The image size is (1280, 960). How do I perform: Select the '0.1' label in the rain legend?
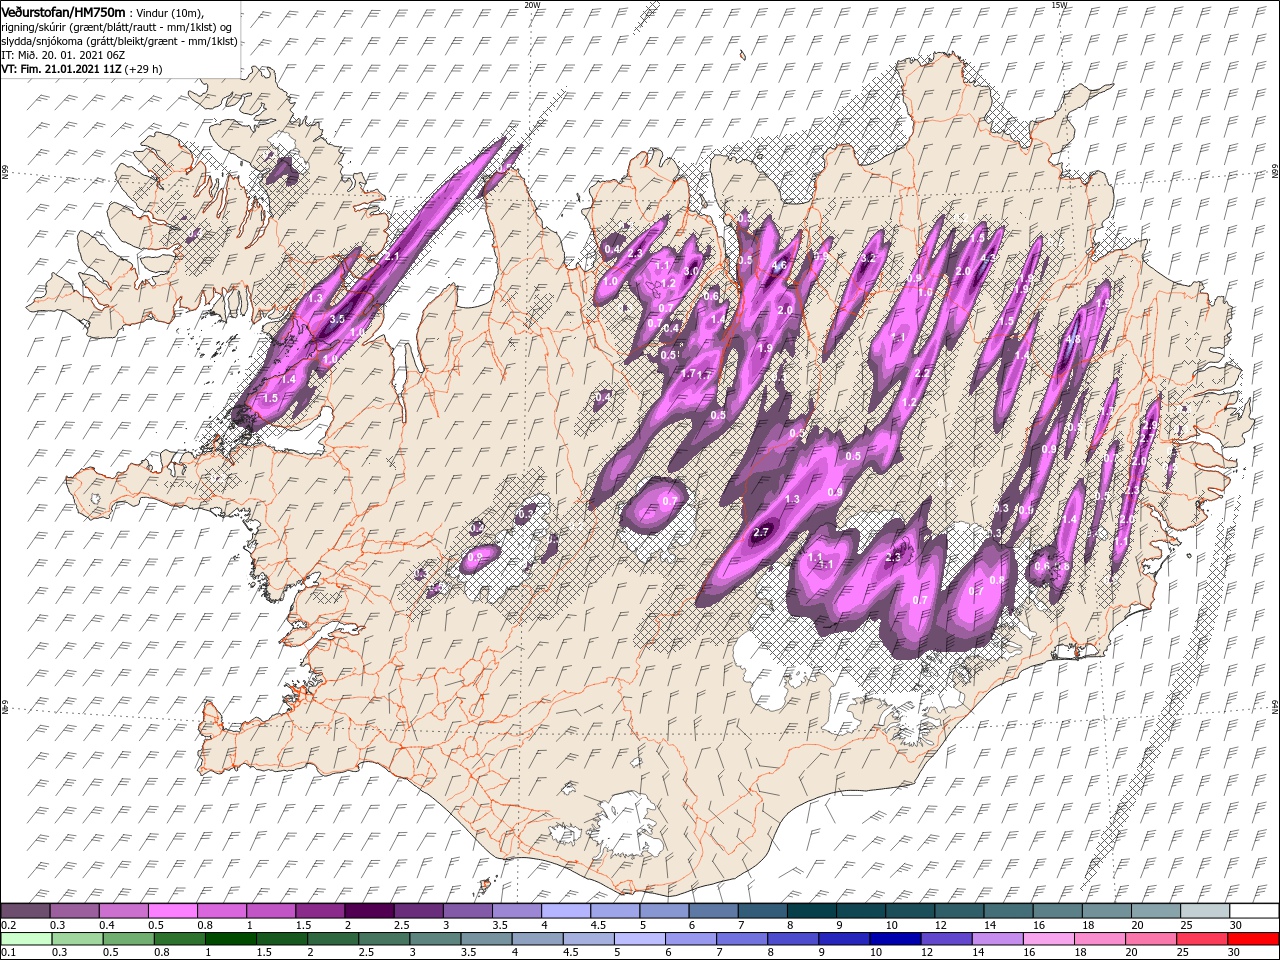(8, 953)
